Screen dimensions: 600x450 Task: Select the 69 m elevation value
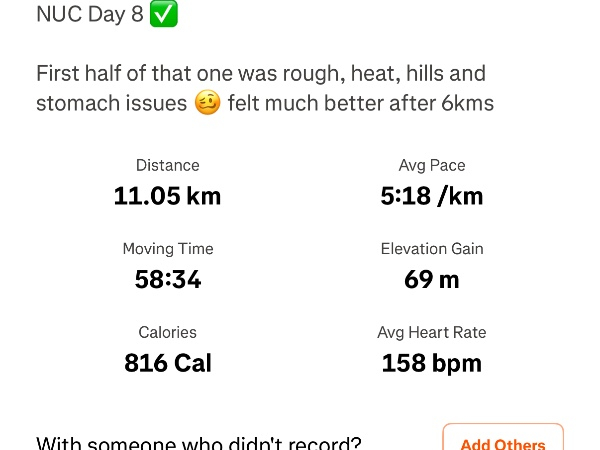point(432,279)
